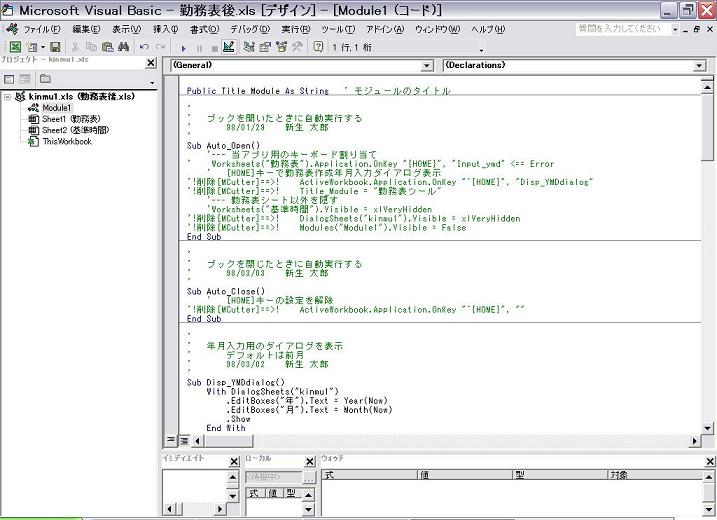Open the デバッグ(D) menu
This screenshot has height=520, width=717.
pos(250,29)
